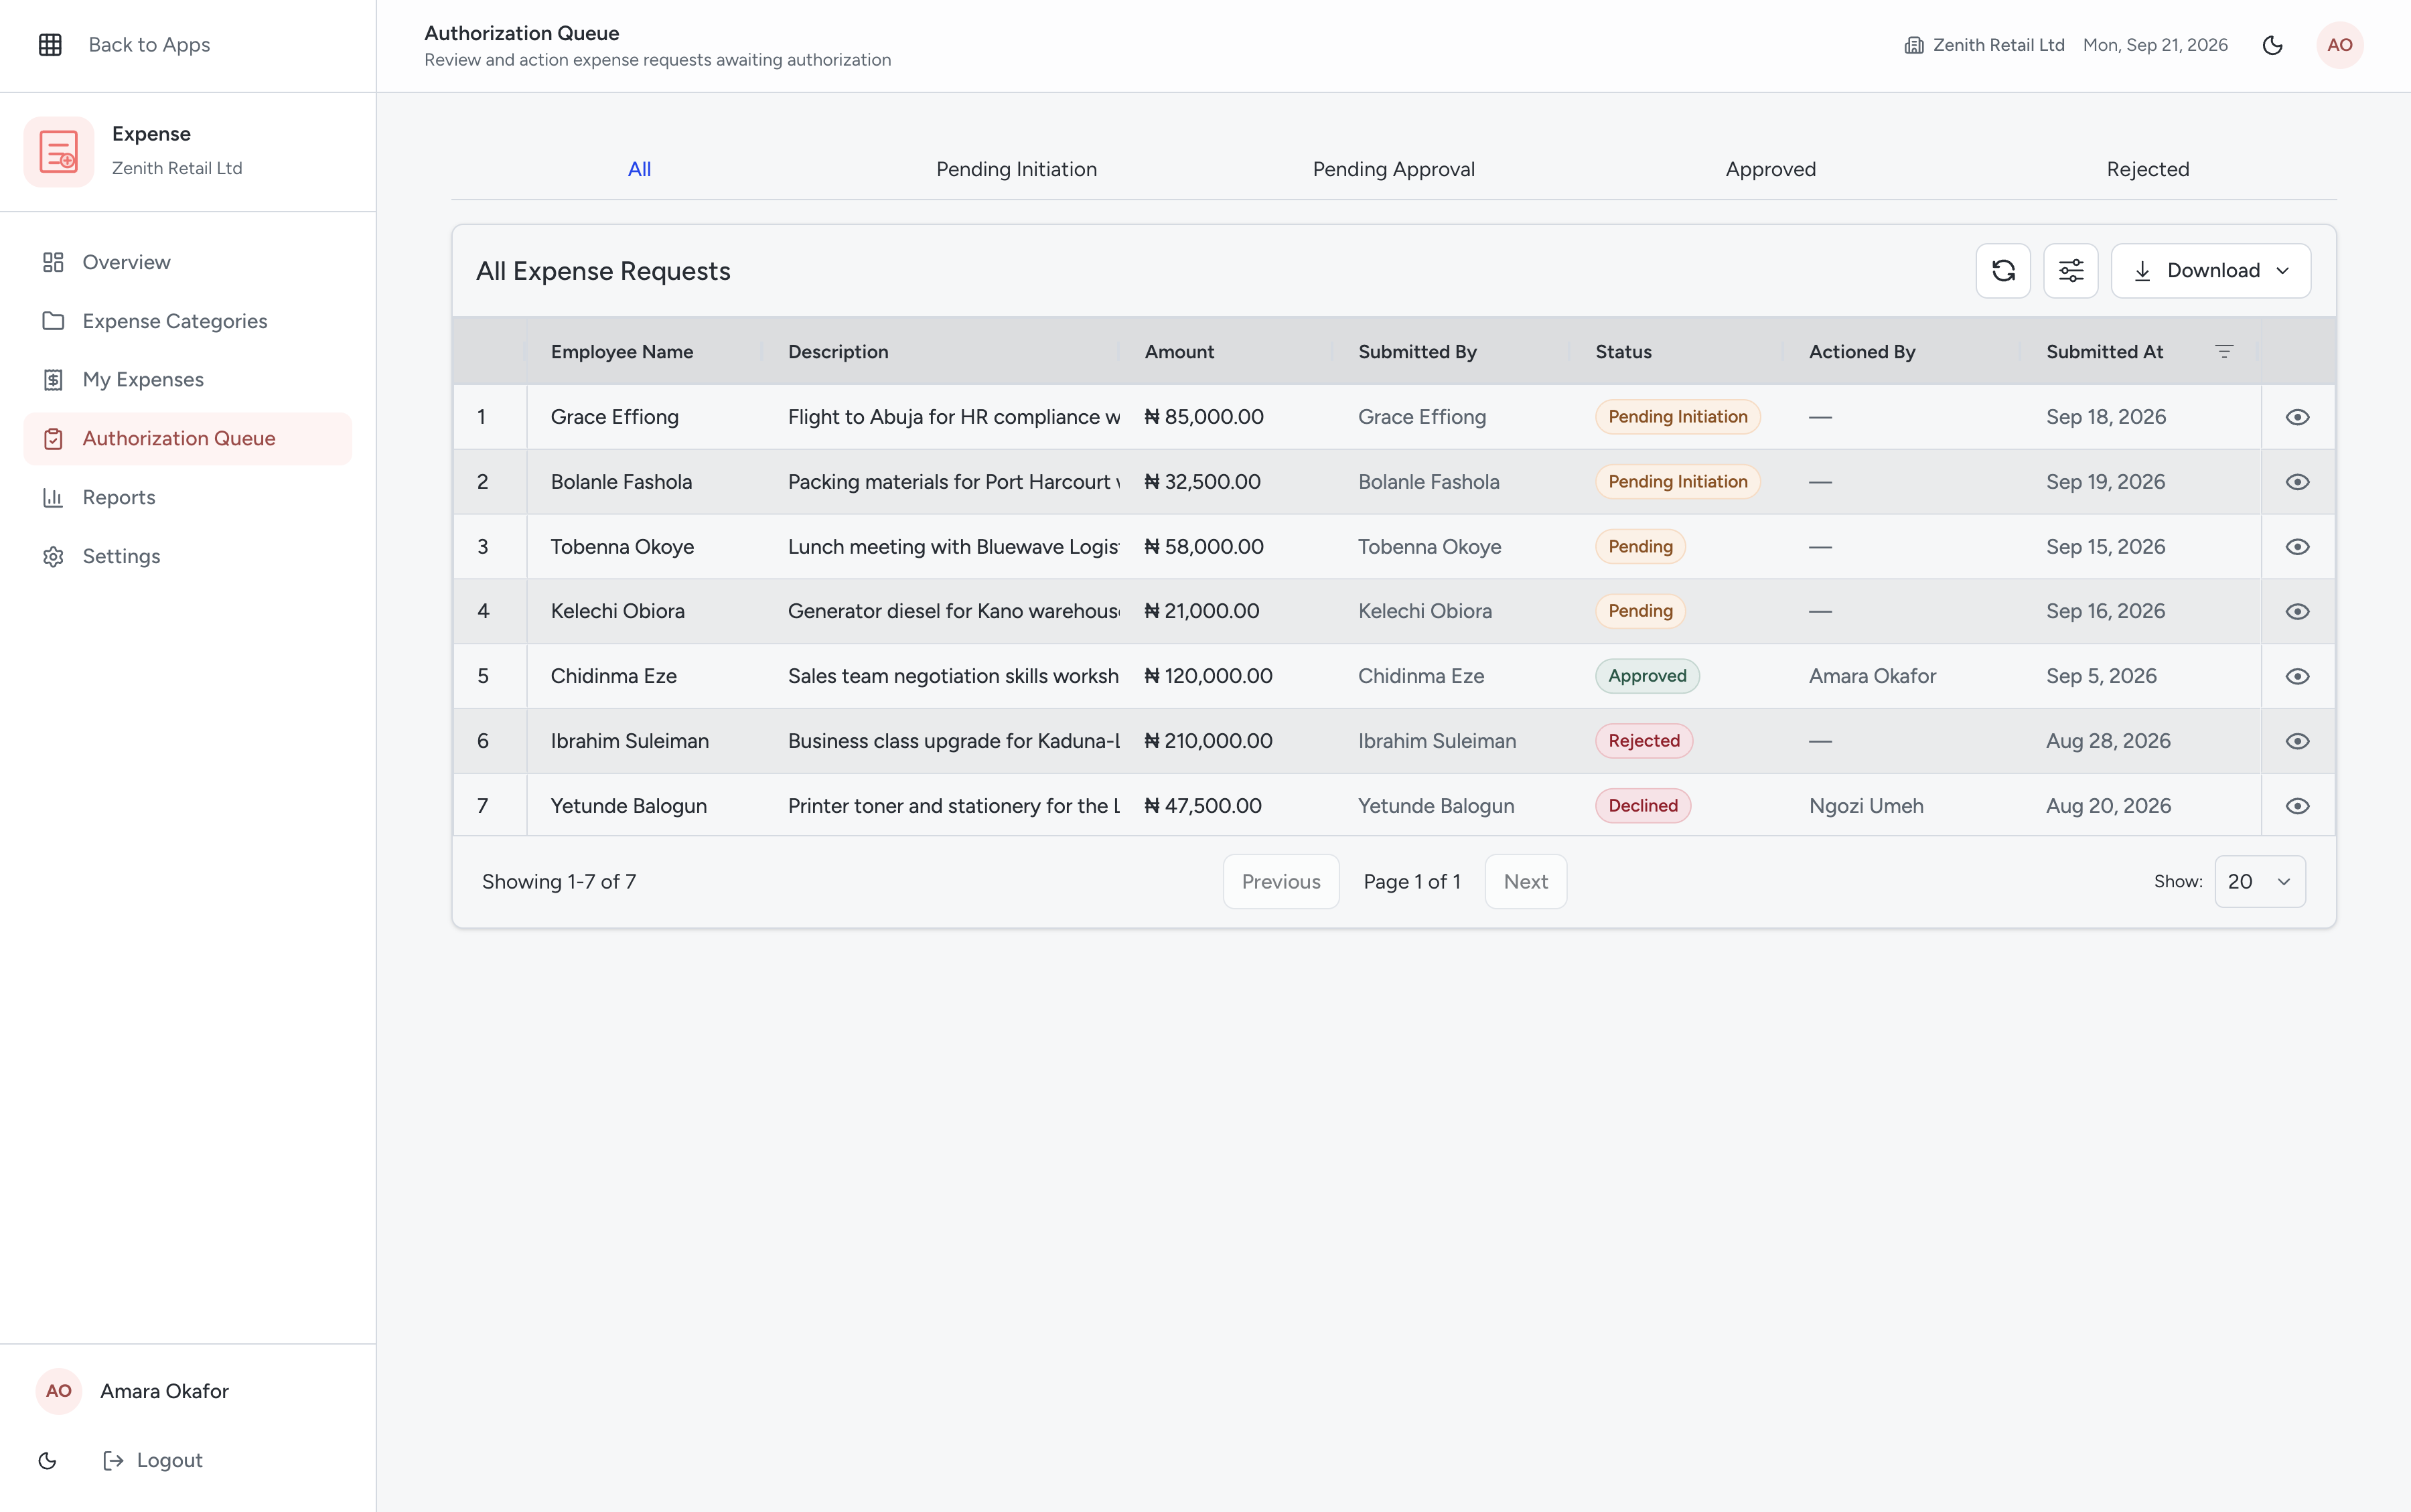Image resolution: width=2411 pixels, height=1512 pixels.
Task: Toggle dark mode moon icon beside Logout
Action: point(47,1460)
